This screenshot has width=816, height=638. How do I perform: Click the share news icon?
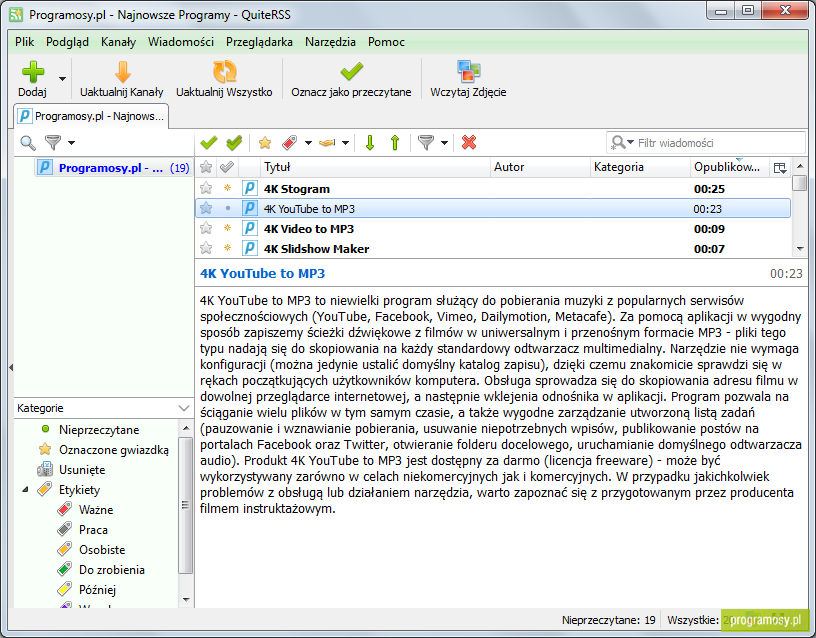point(327,142)
